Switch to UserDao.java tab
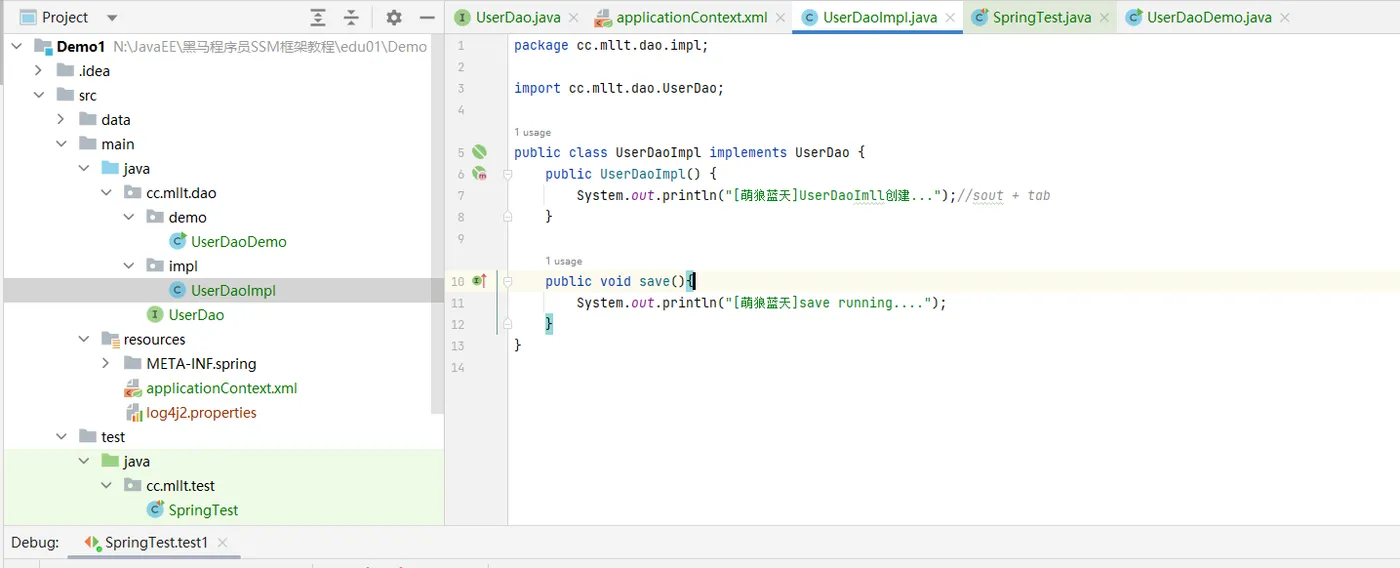 [x=518, y=17]
